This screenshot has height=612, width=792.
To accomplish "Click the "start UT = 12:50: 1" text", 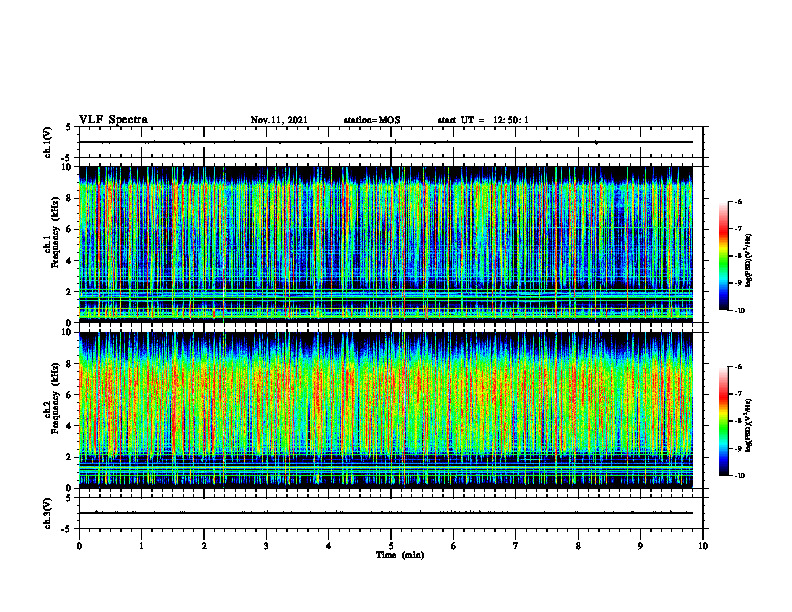I will (x=483, y=120).
